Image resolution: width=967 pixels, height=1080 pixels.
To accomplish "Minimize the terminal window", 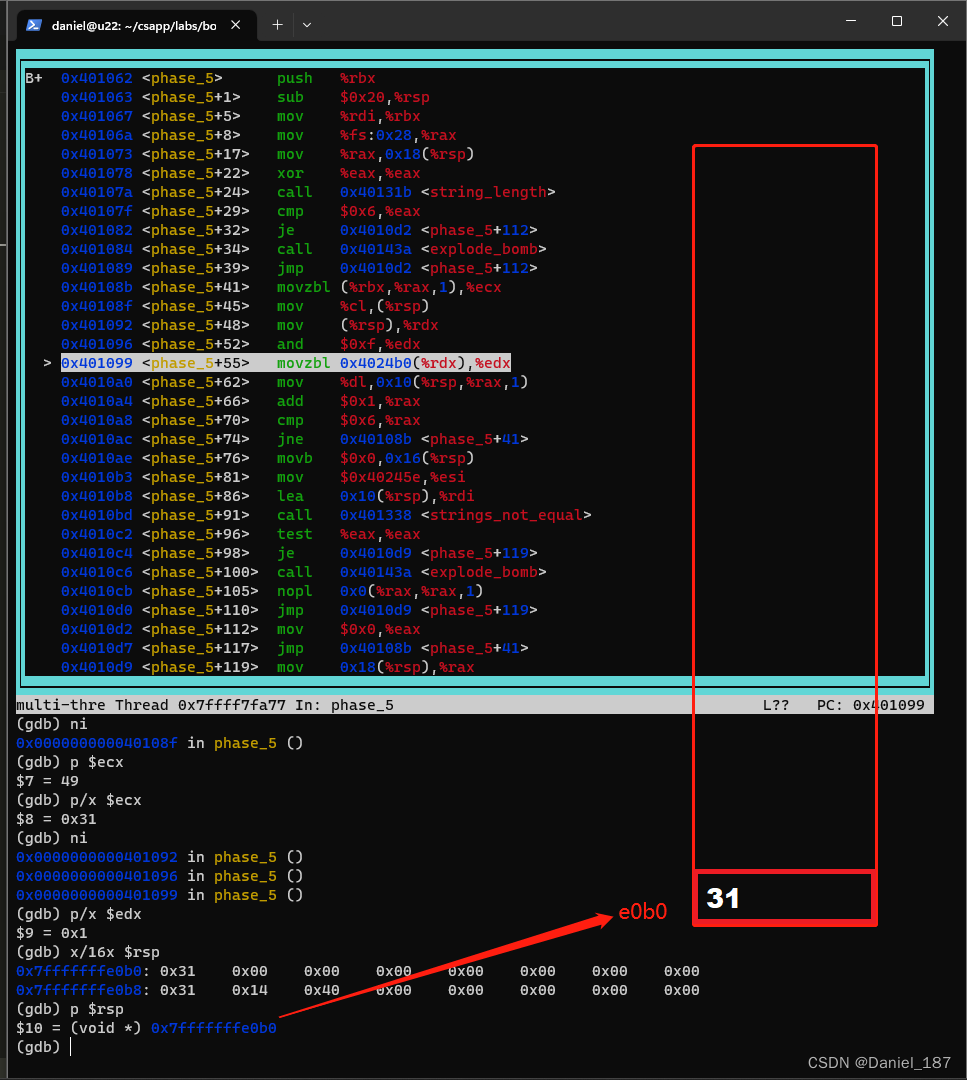I will (x=850, y=22).
